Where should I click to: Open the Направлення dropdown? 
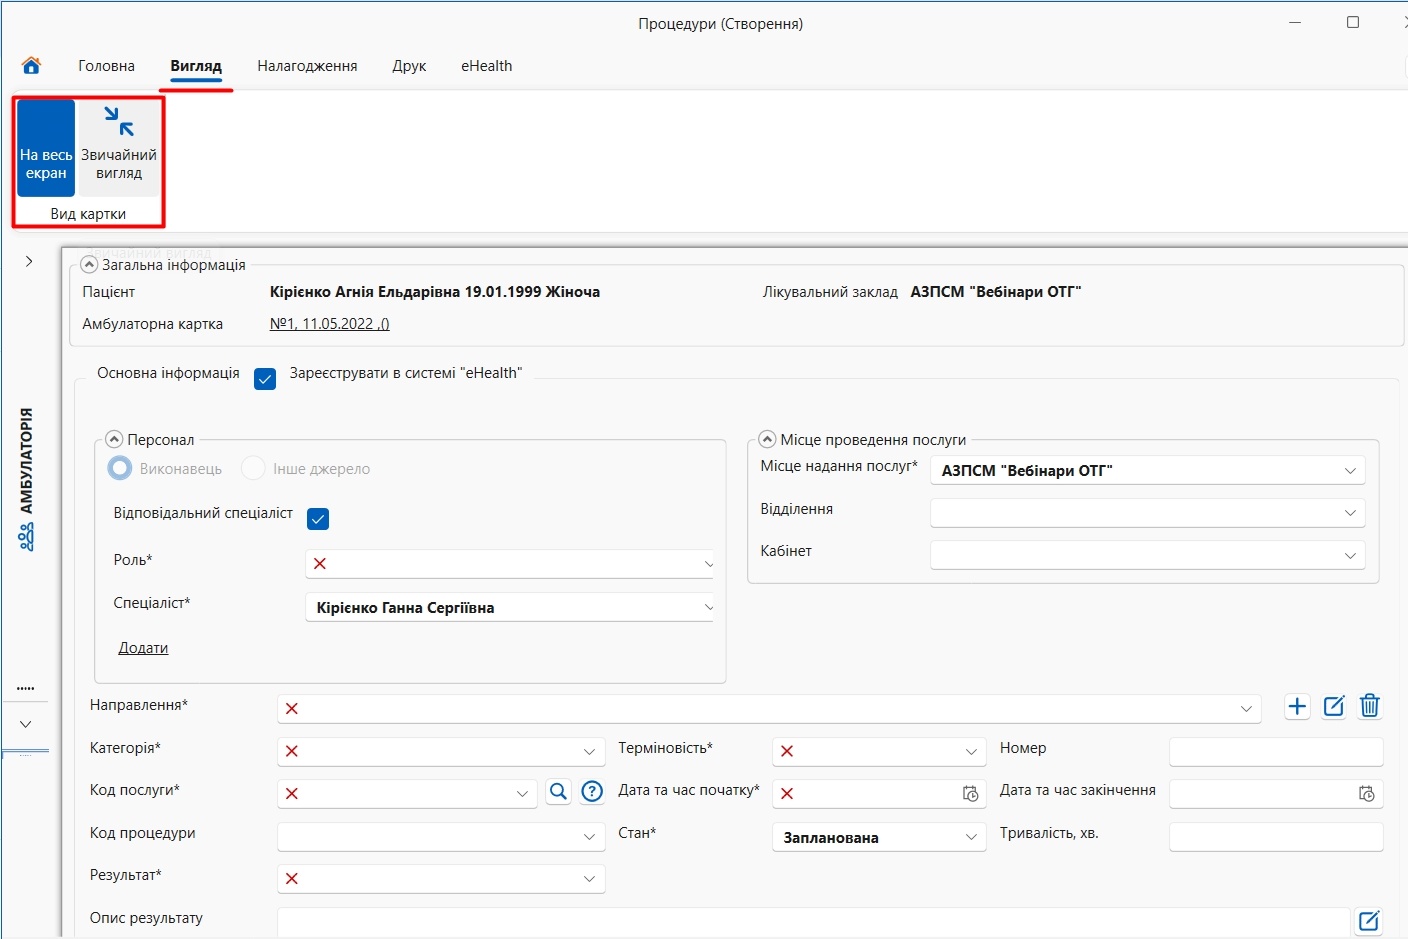1246,709
